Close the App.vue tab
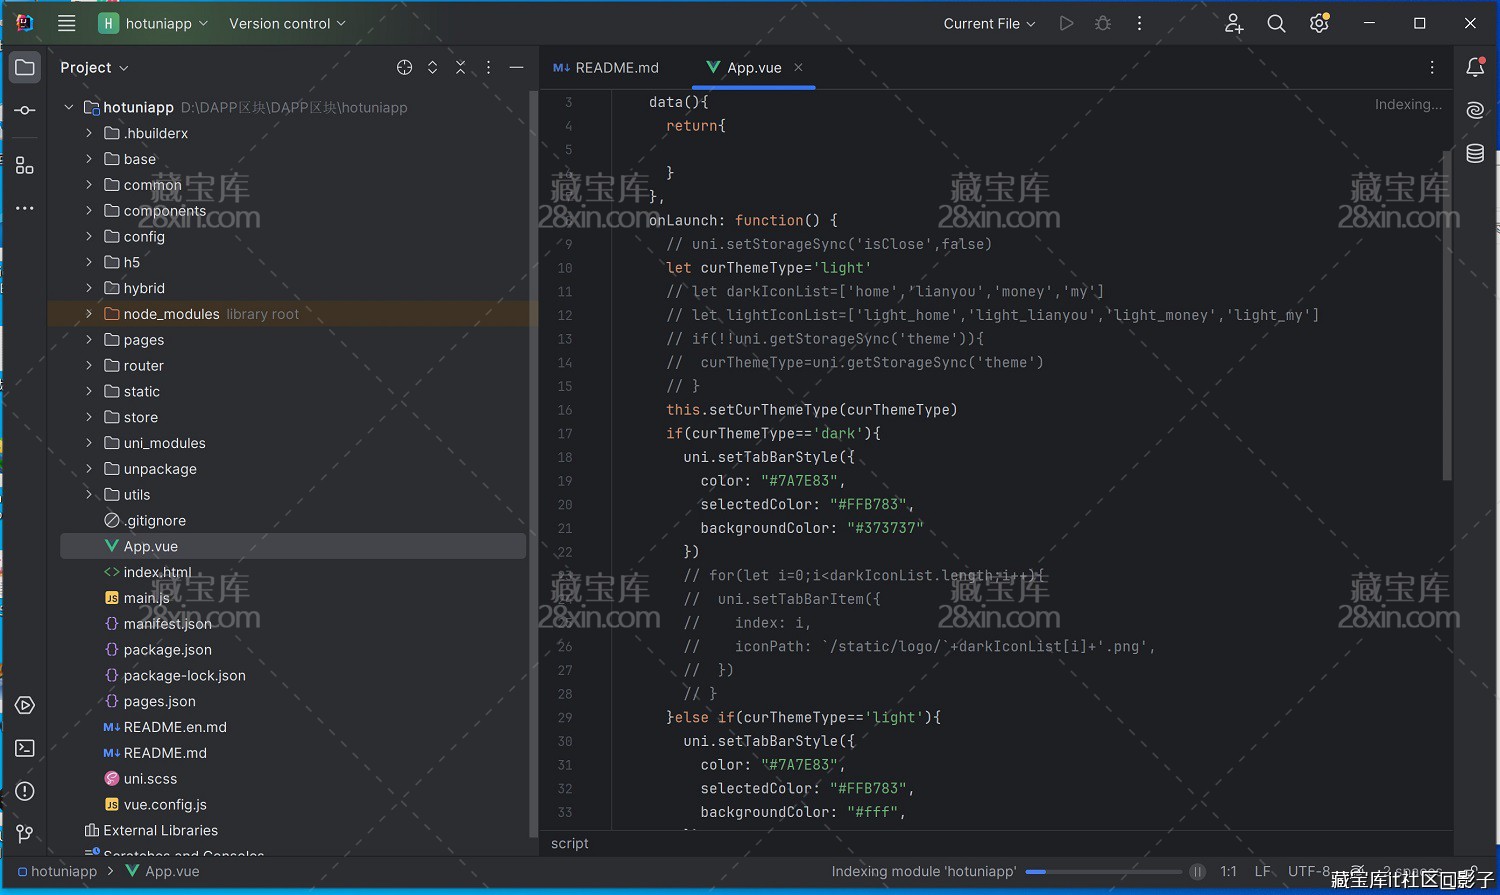The image size is (1500, 895). pos(798,67)
